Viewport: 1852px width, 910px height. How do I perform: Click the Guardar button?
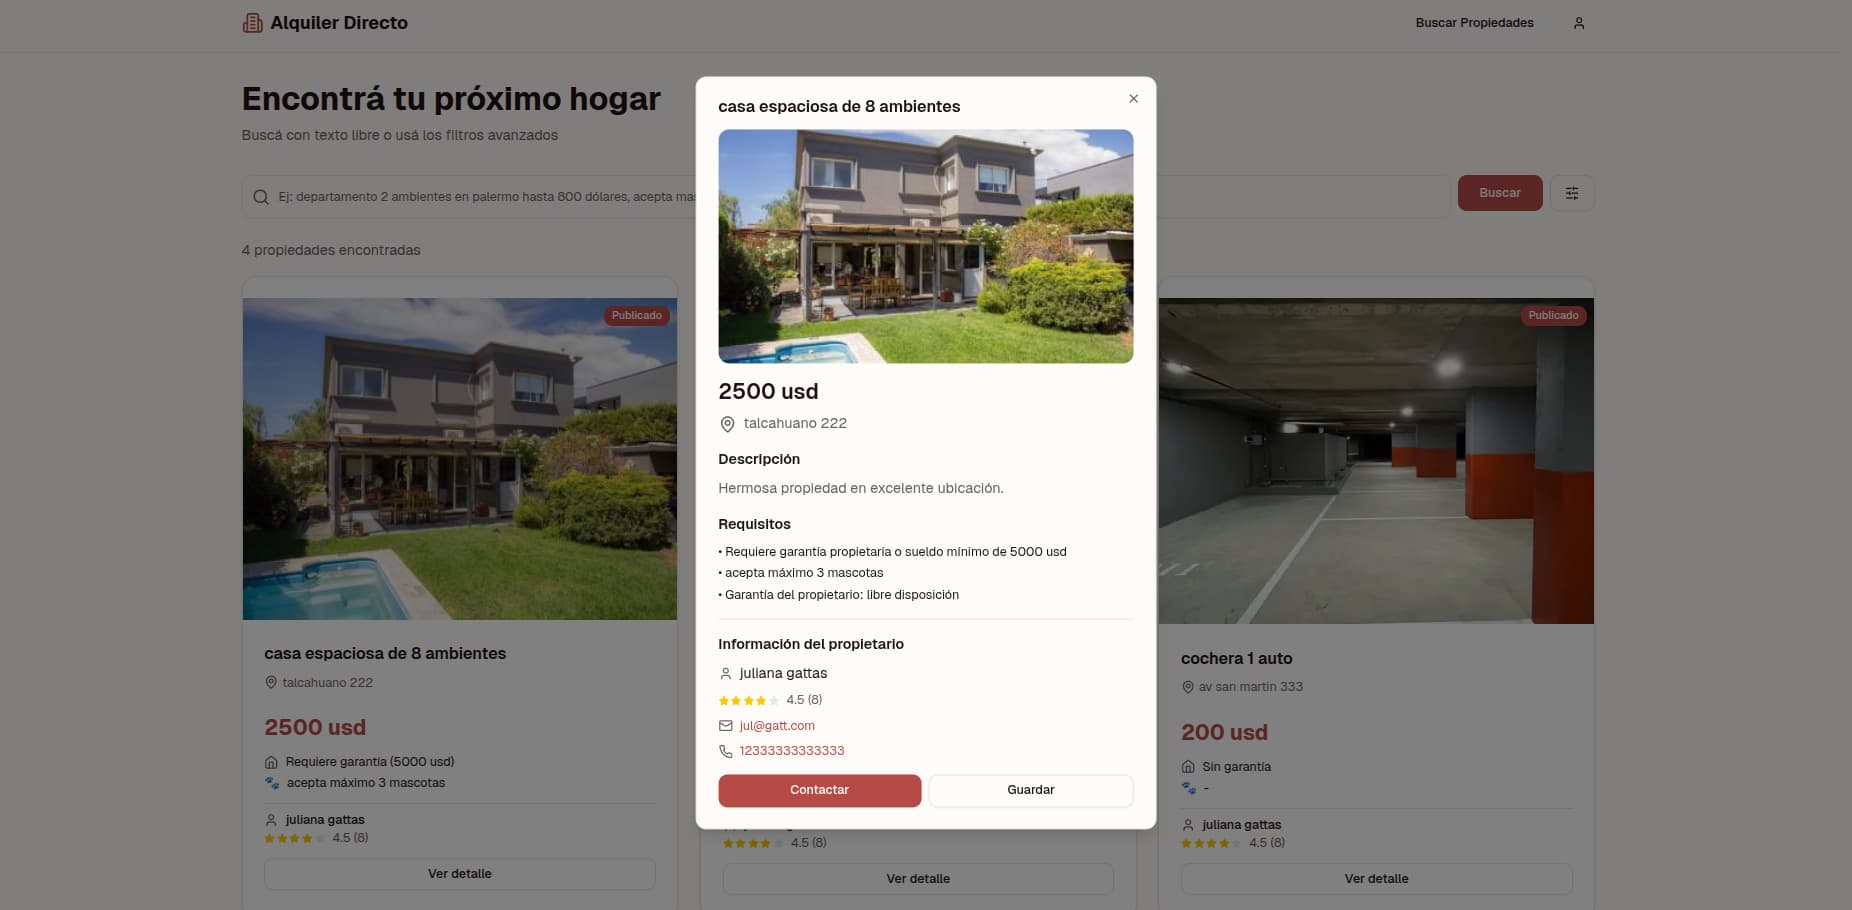click(x=1031, y=790)
